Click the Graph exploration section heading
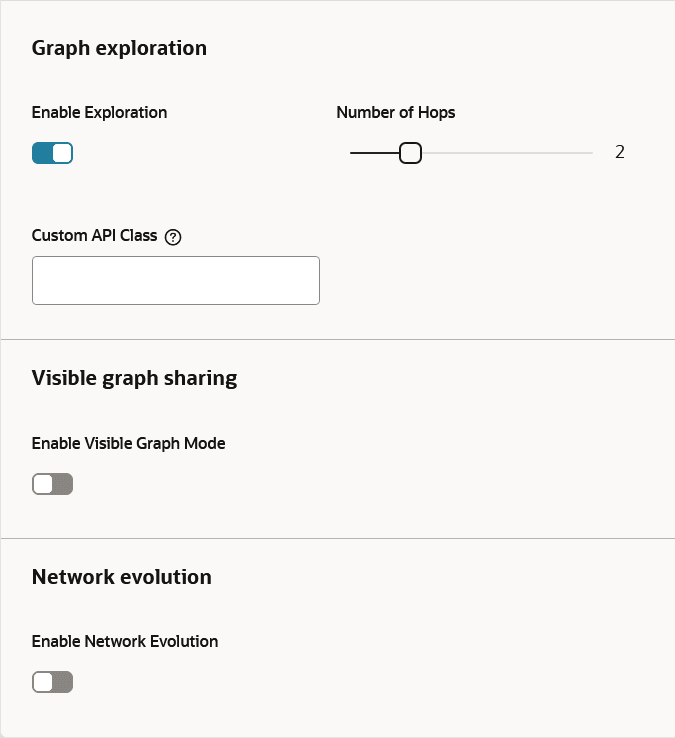The width and height of the screenshot is (675, 738). tap(119, 48)
